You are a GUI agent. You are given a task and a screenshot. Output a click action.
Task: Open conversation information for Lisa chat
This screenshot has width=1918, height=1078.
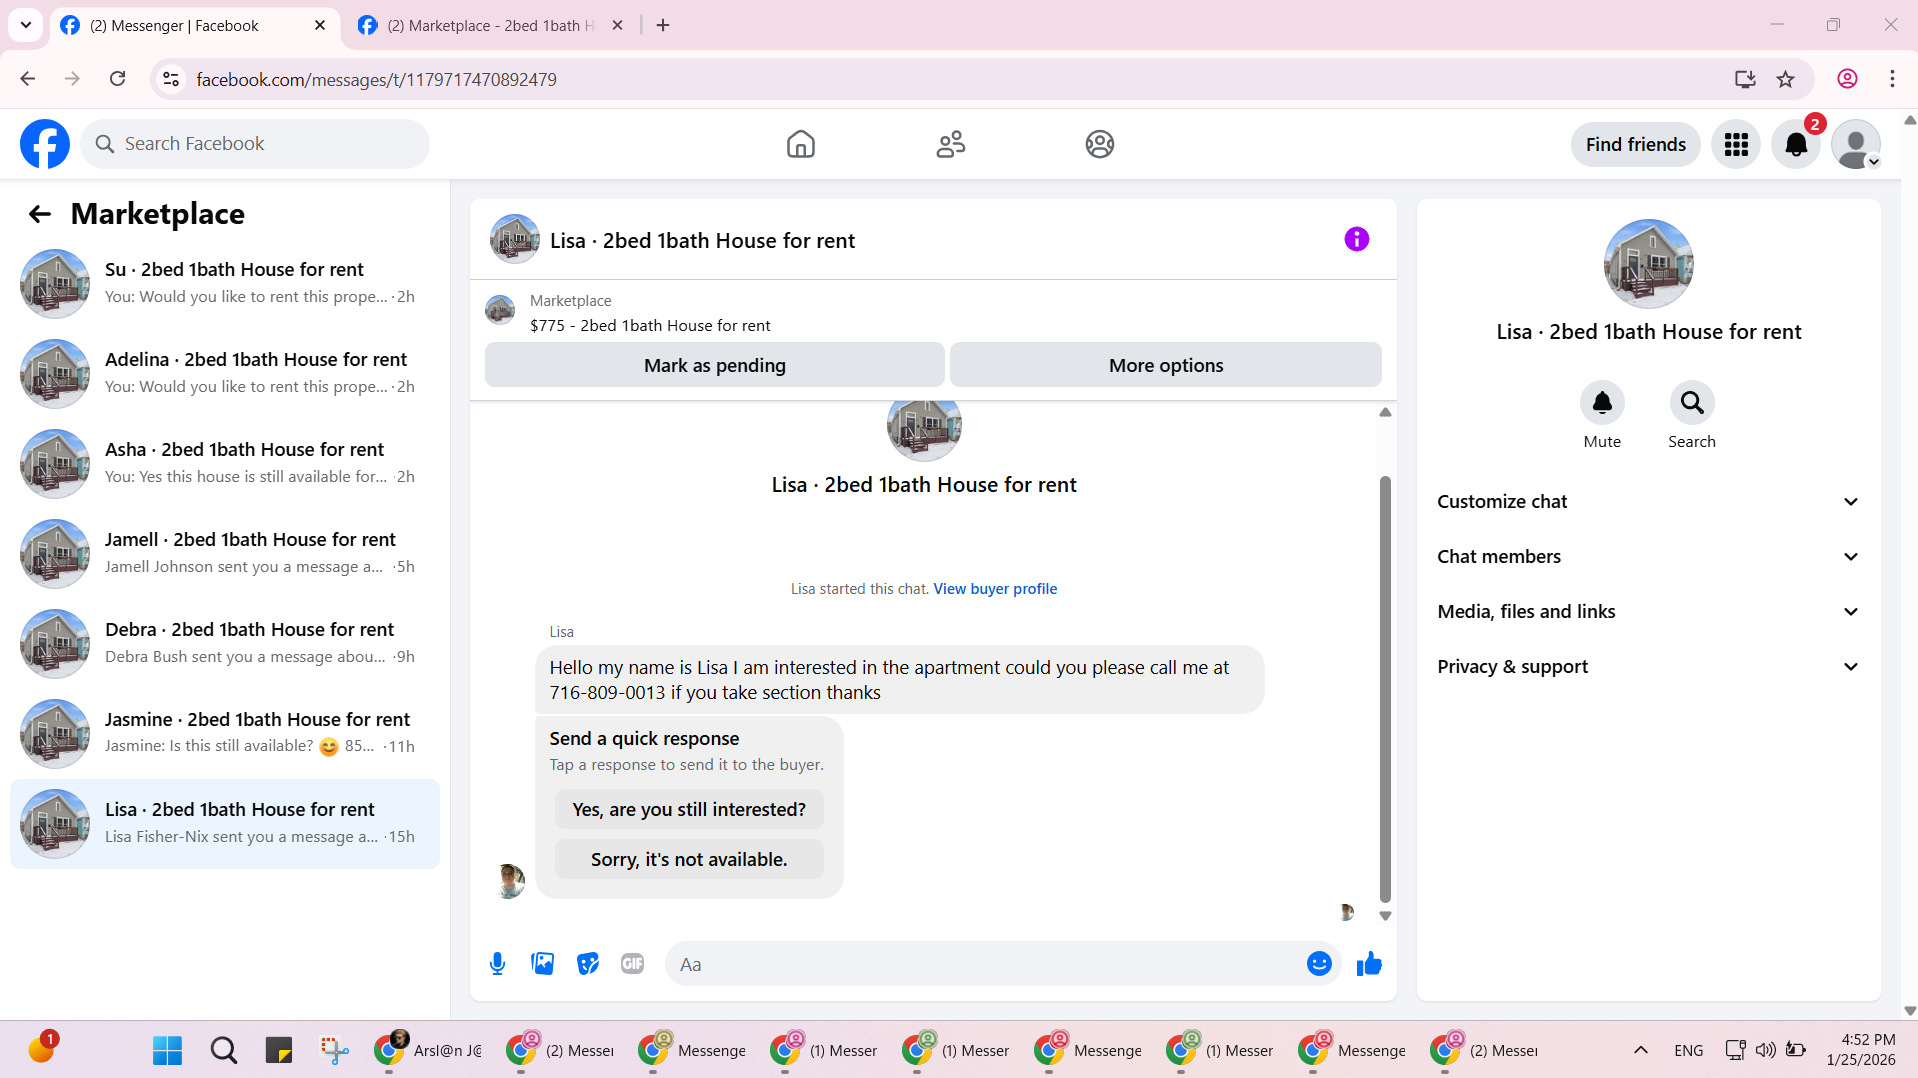click(x=1357, y=239)
